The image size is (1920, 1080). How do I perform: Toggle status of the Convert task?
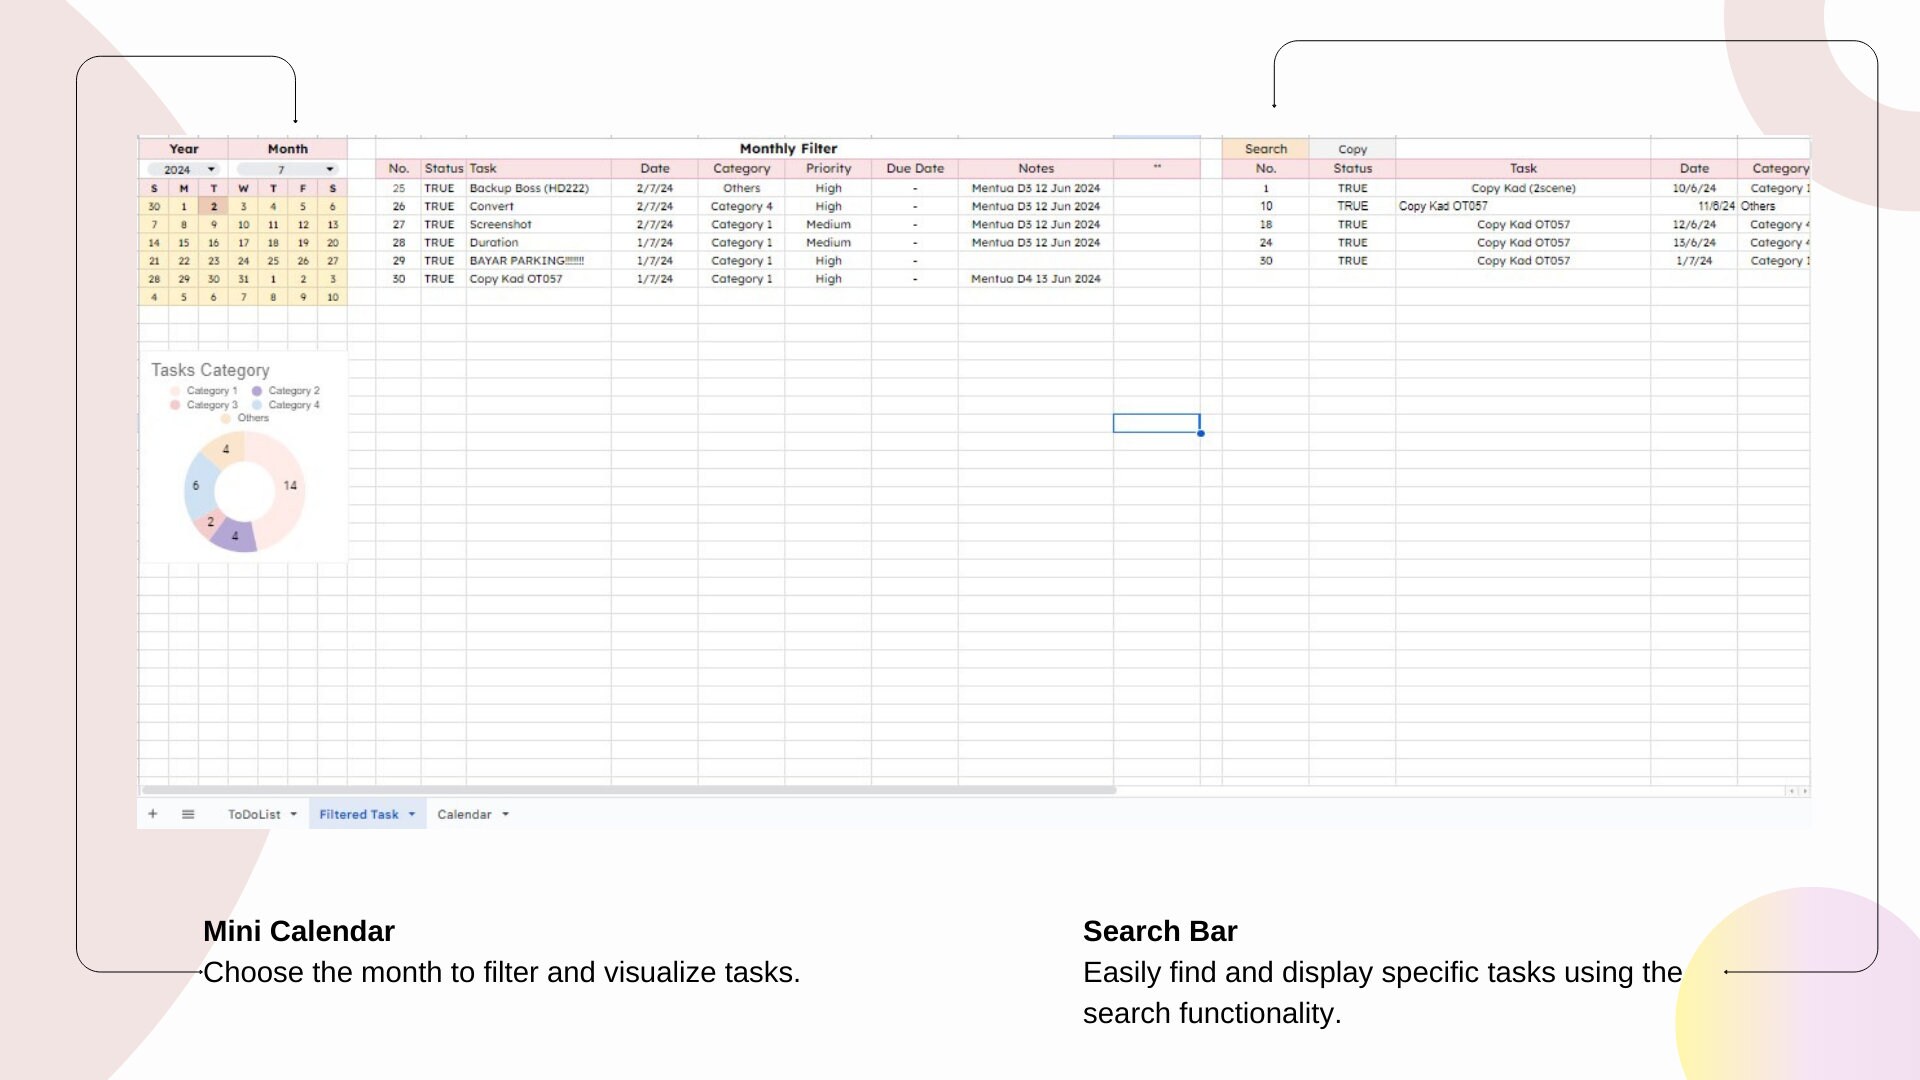click(440, 206)
